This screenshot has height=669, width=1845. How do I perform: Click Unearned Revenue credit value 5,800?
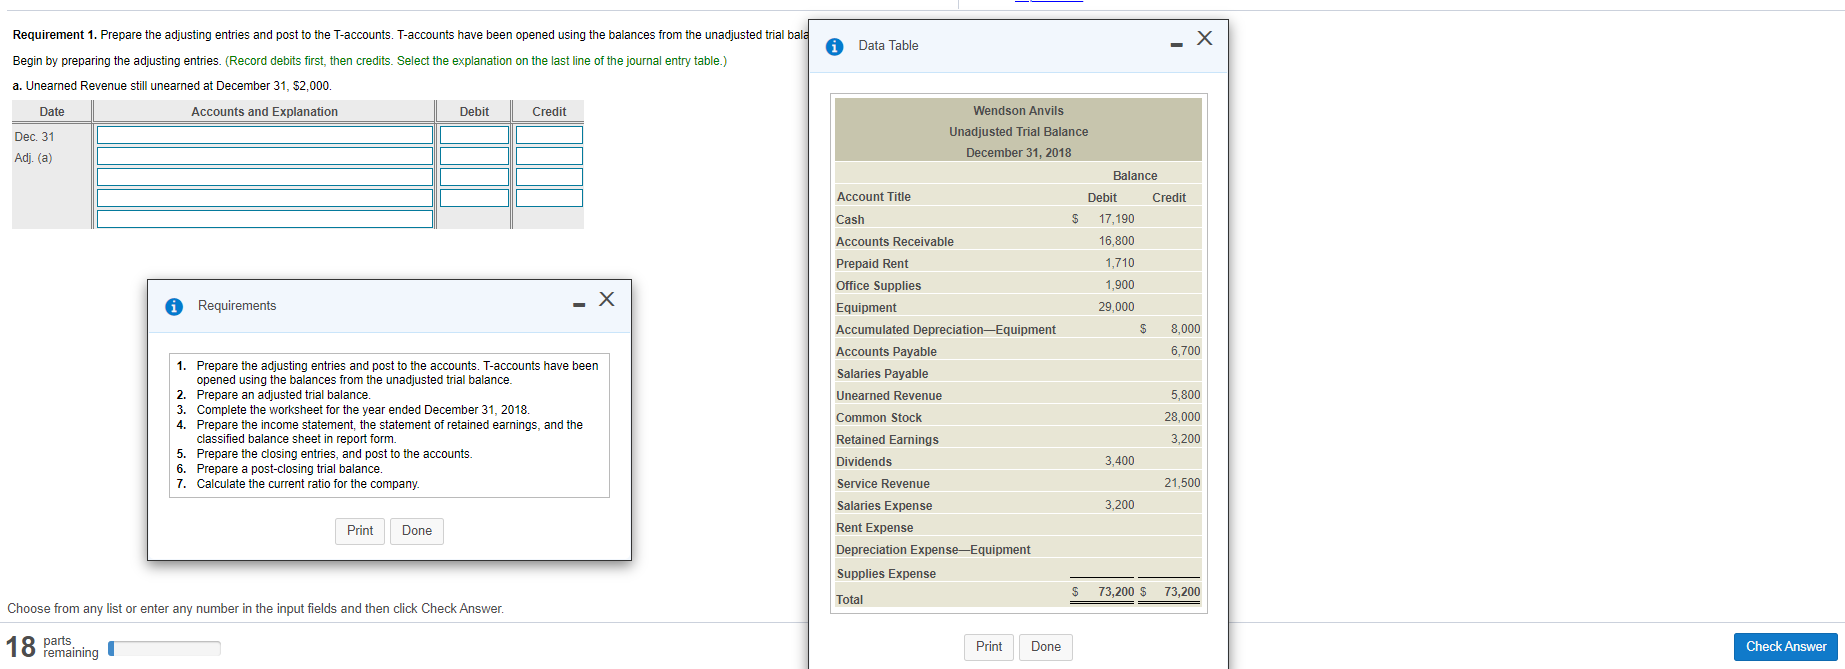tap(1185, 395)
